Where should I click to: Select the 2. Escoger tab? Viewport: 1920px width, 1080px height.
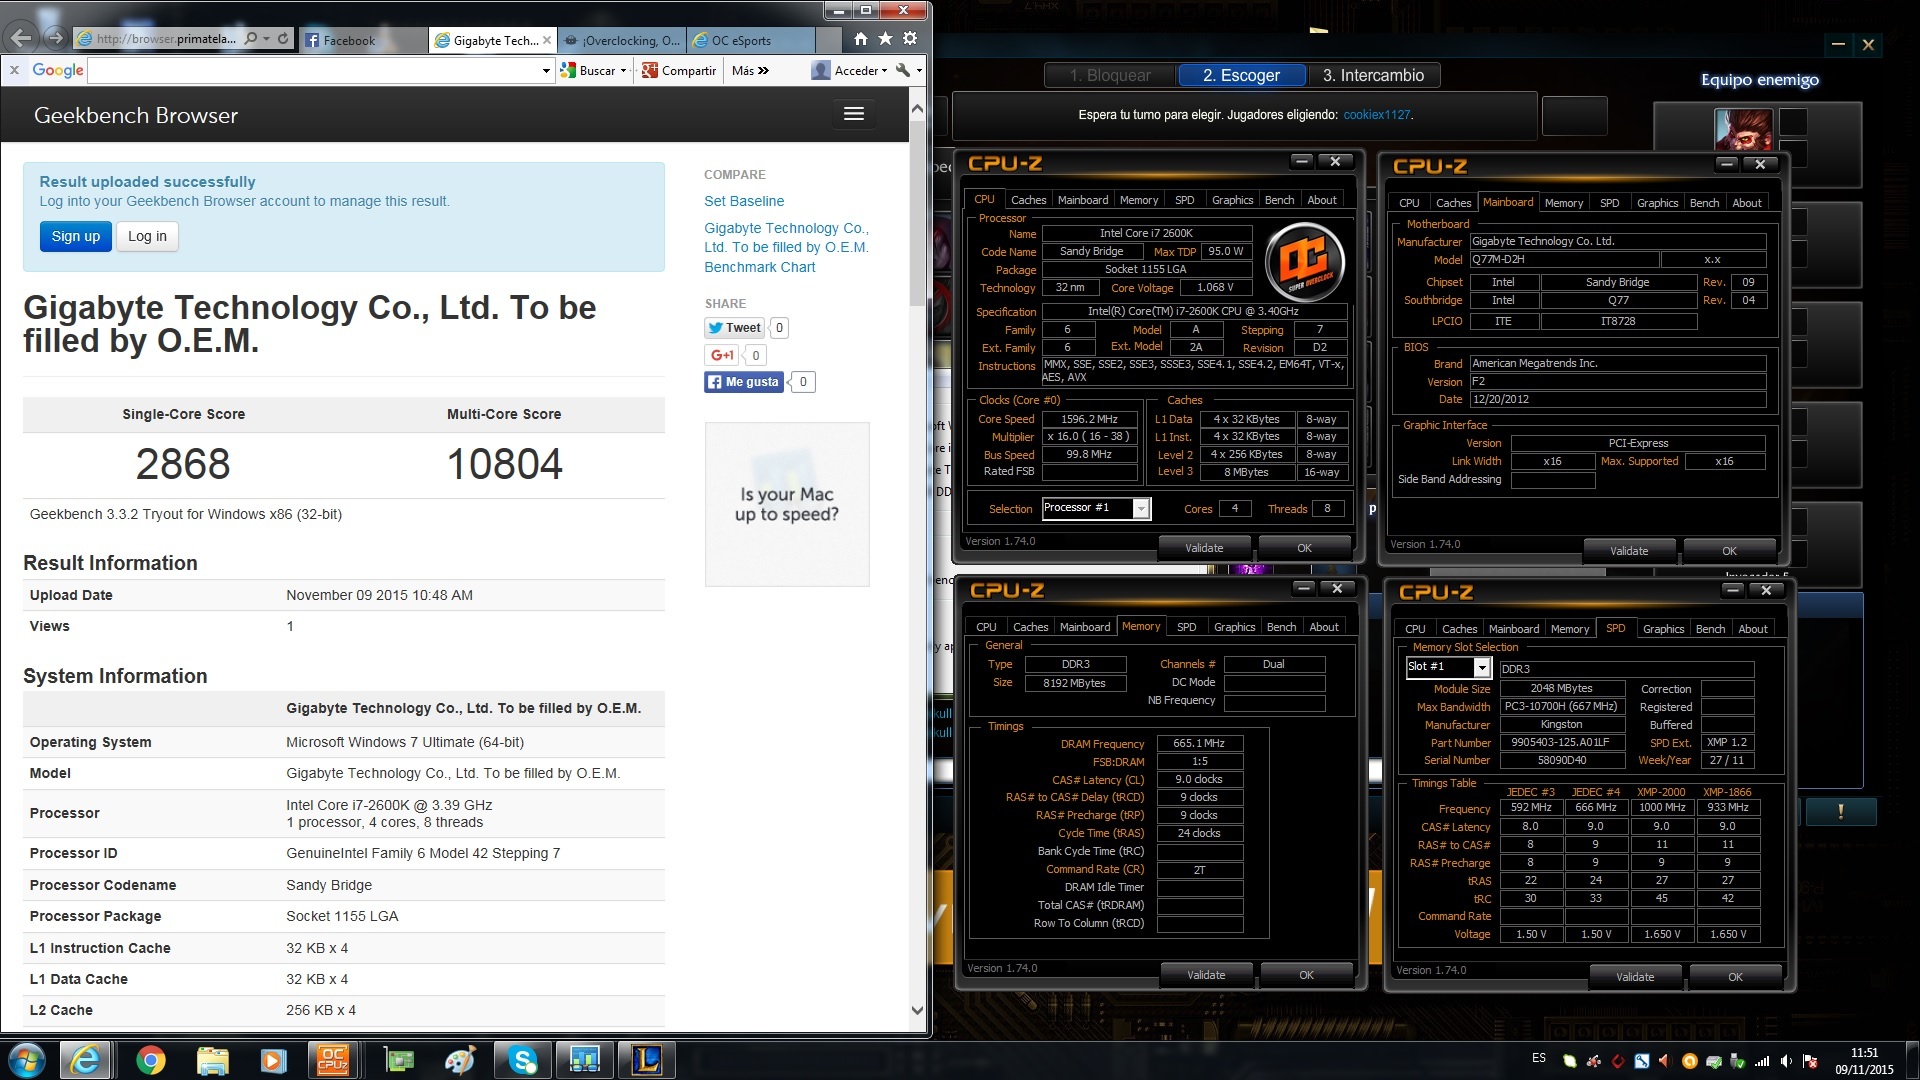pyautogui.click(x=1241, y=75)
